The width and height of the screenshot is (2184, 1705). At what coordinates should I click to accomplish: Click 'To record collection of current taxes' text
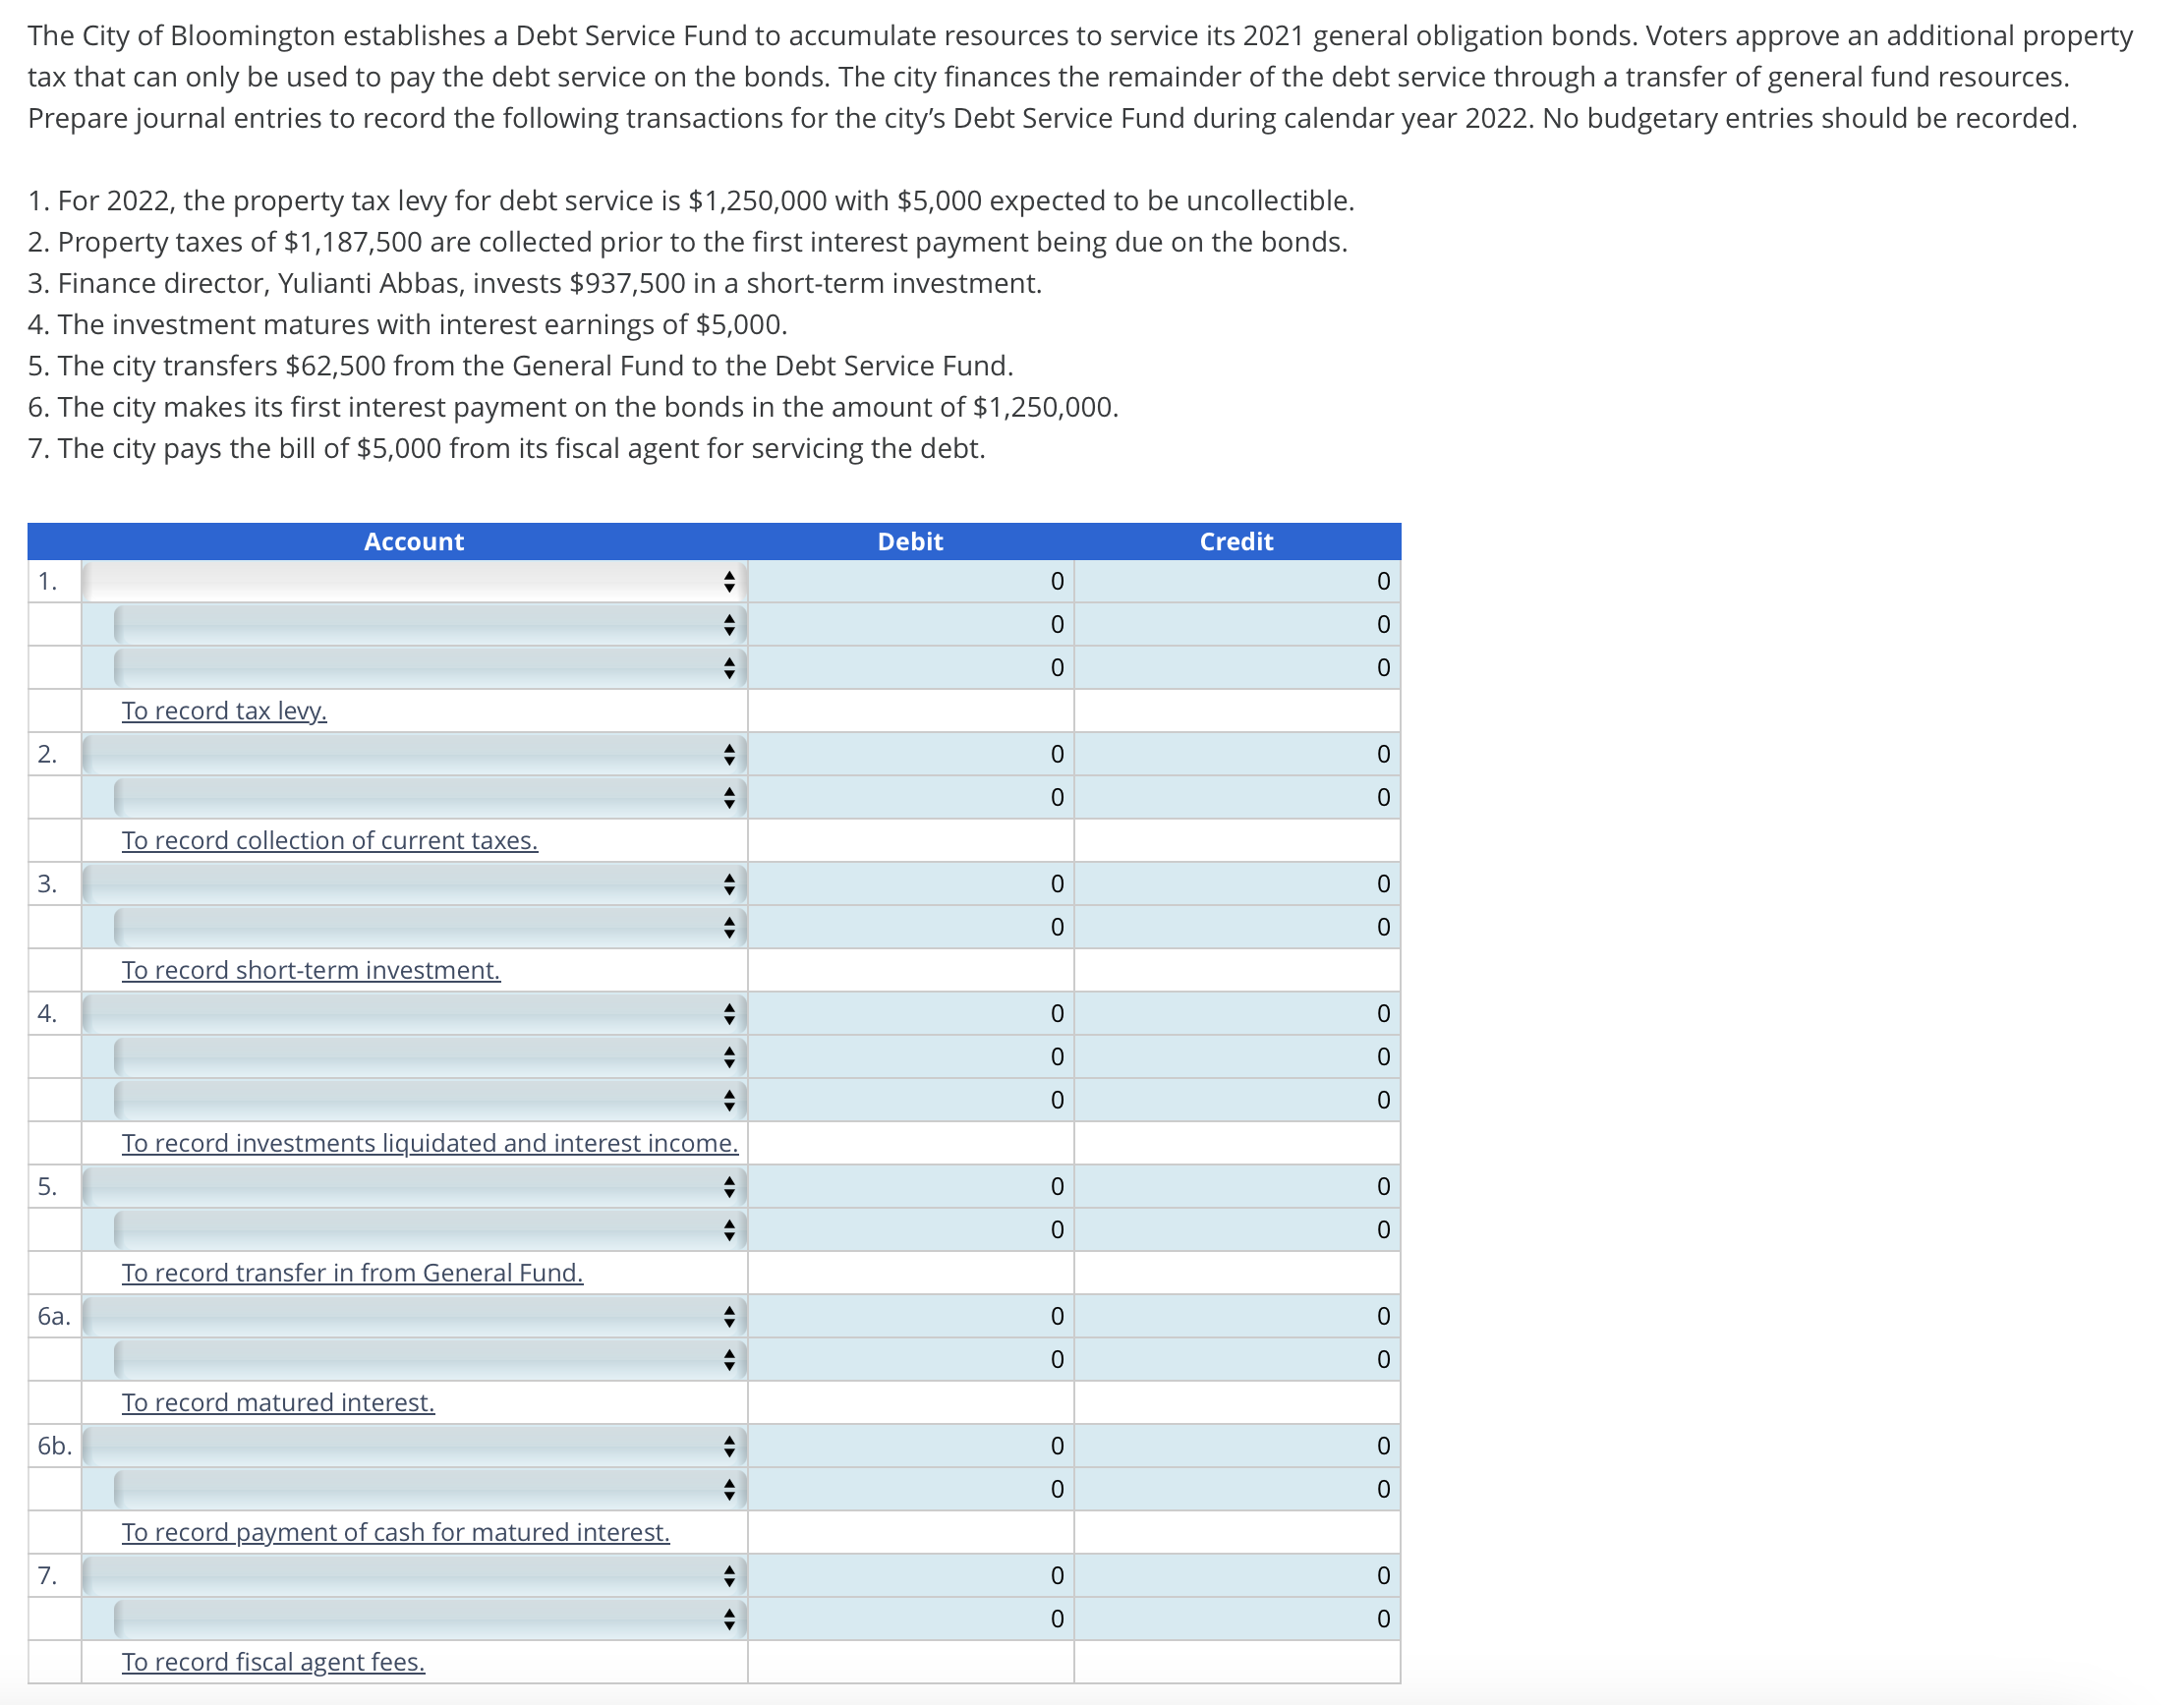(x=328, y=840)
